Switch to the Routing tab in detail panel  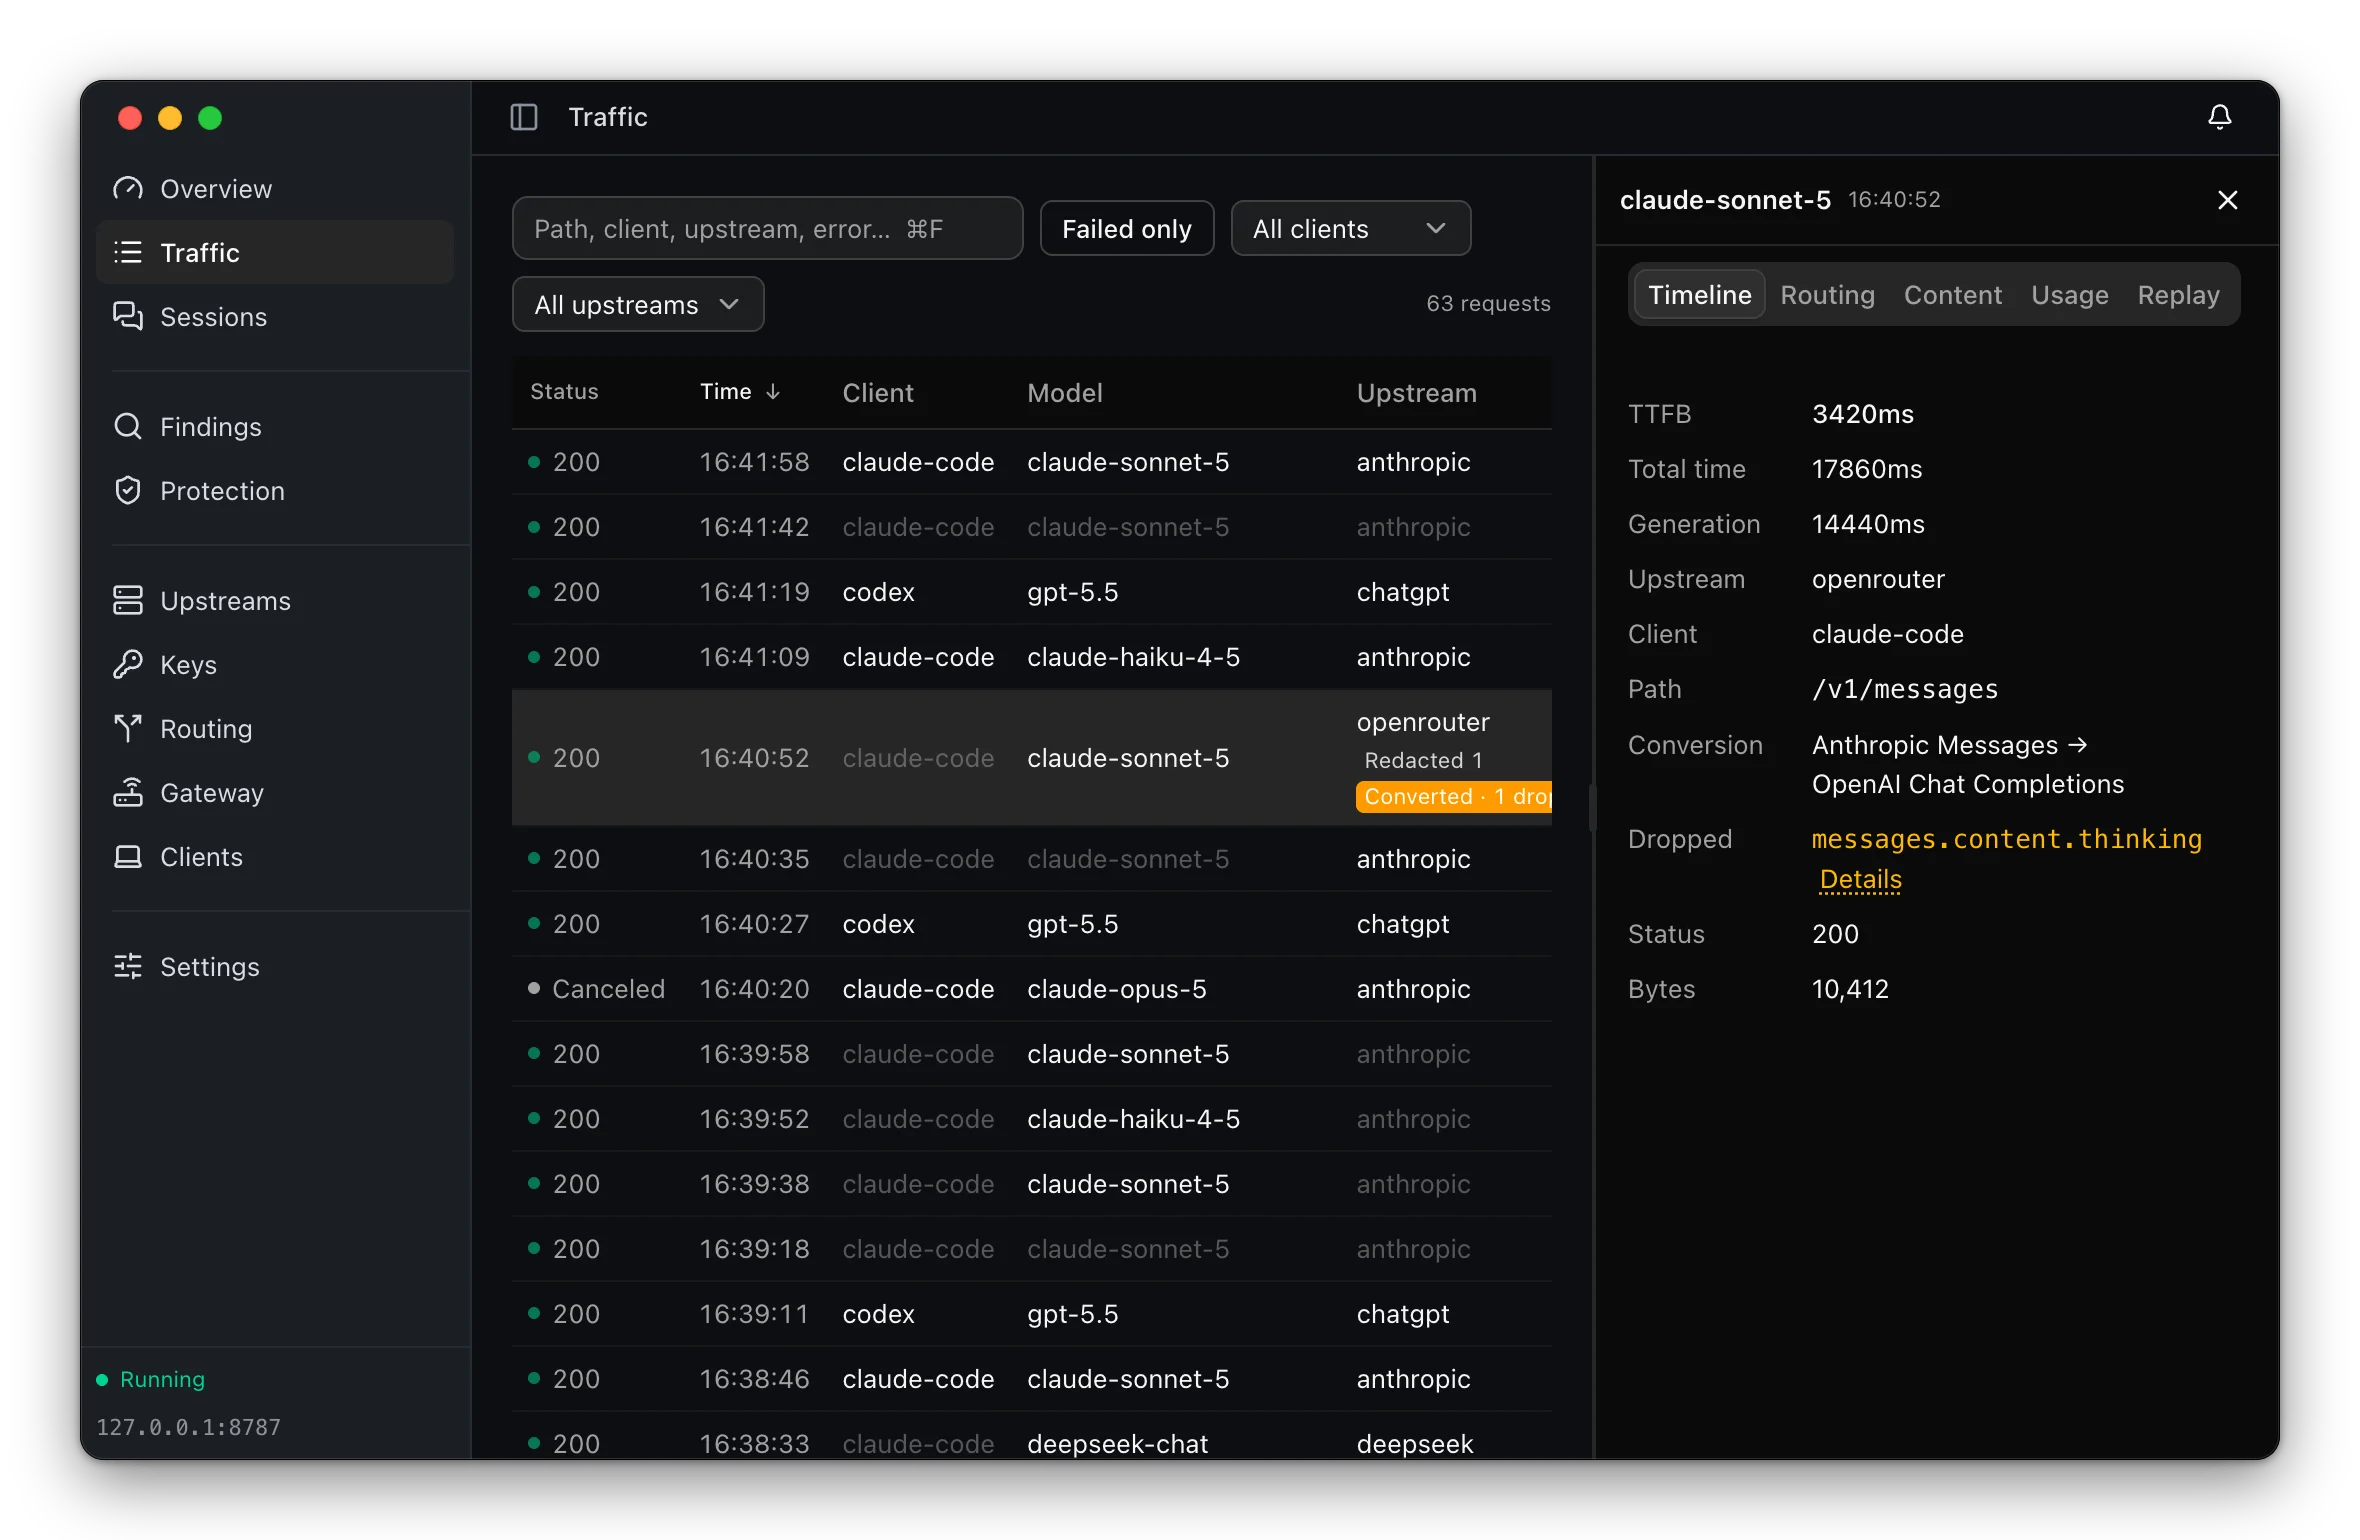[x=1828, y=295]
